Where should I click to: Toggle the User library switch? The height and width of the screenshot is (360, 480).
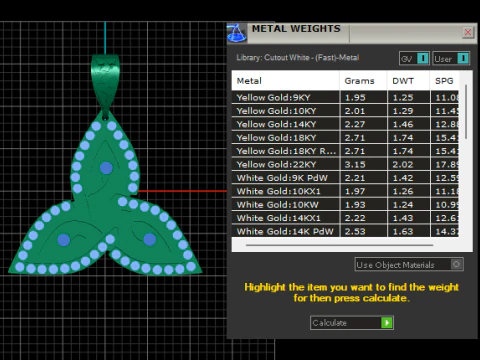[x=451, y=59]
